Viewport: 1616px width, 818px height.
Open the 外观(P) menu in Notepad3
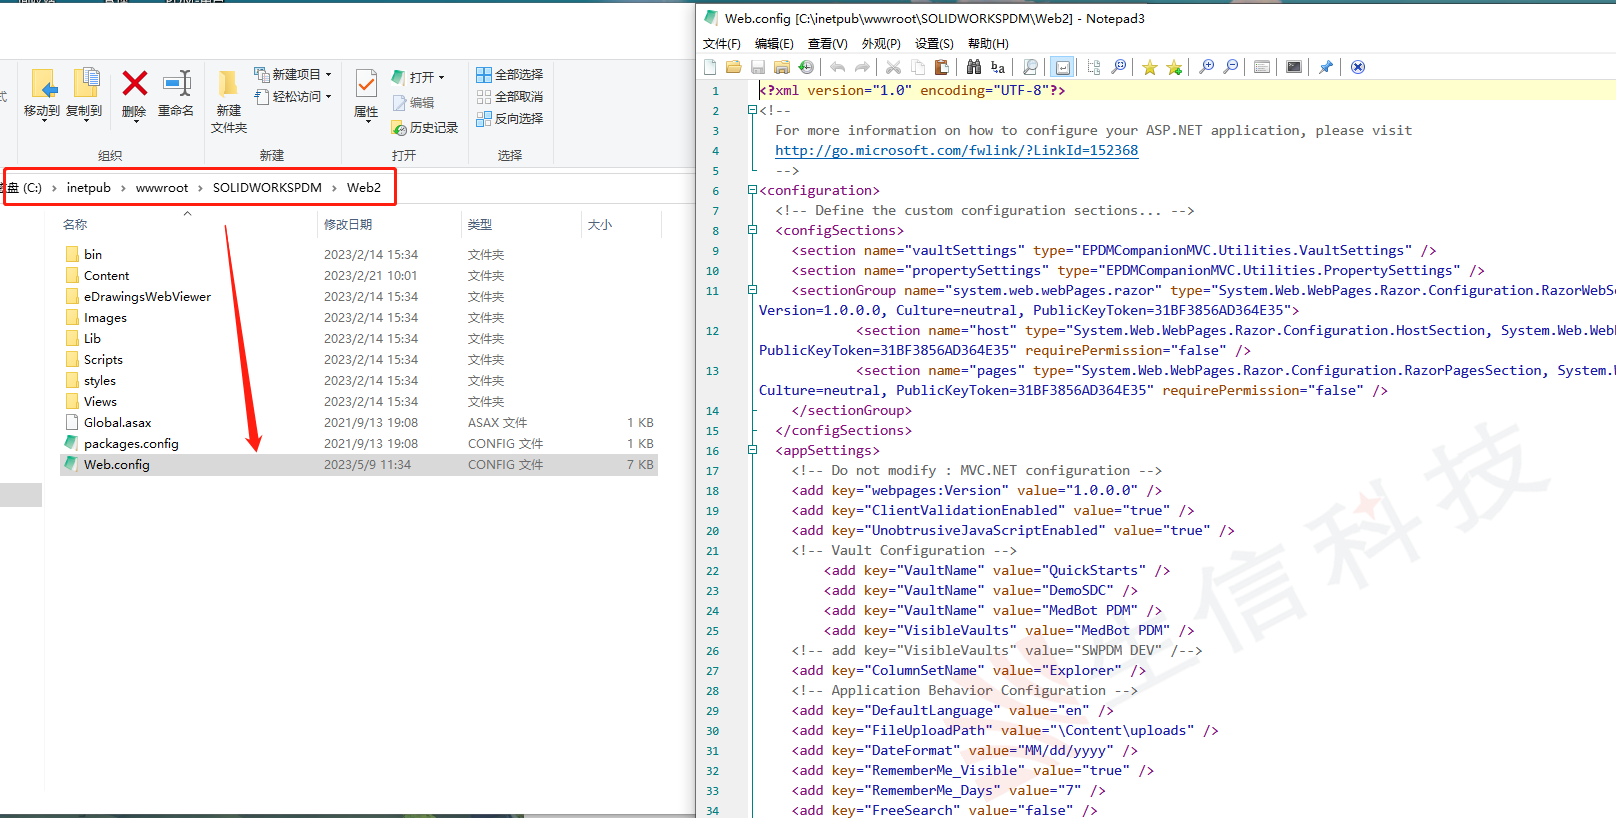click(881, 43)
